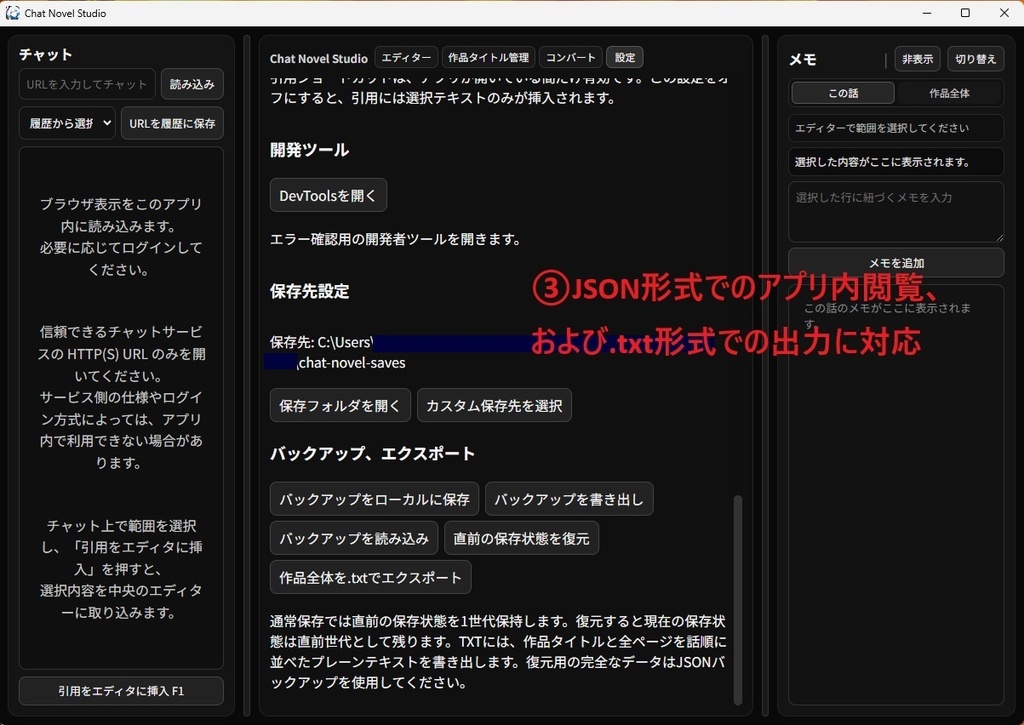Click the メモ panel title
1024x725 pixels.
point(803,59)
